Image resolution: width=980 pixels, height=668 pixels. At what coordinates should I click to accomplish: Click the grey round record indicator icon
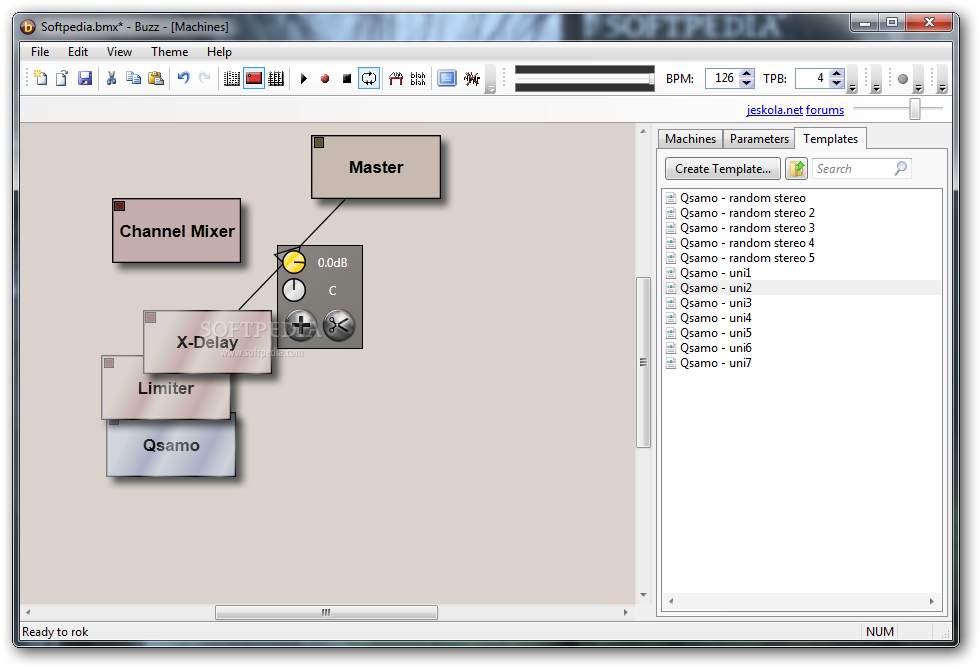click(x=902, y=79)
